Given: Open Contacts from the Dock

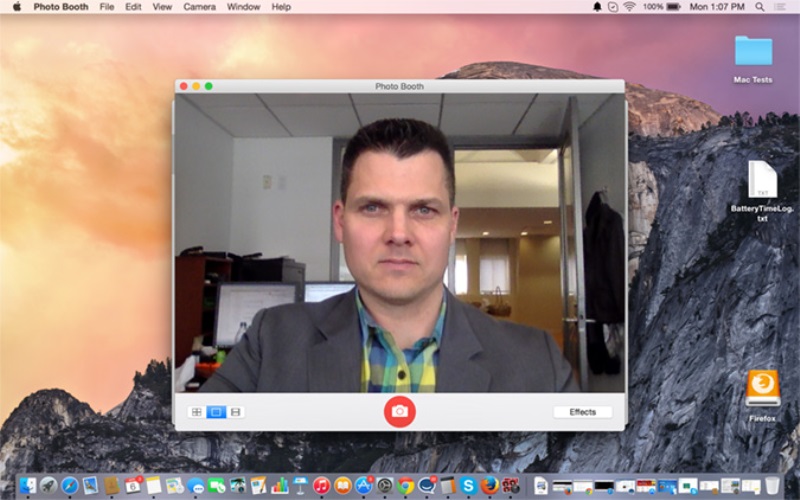Looking at the screenshot, I should click(x=112, y=485).
